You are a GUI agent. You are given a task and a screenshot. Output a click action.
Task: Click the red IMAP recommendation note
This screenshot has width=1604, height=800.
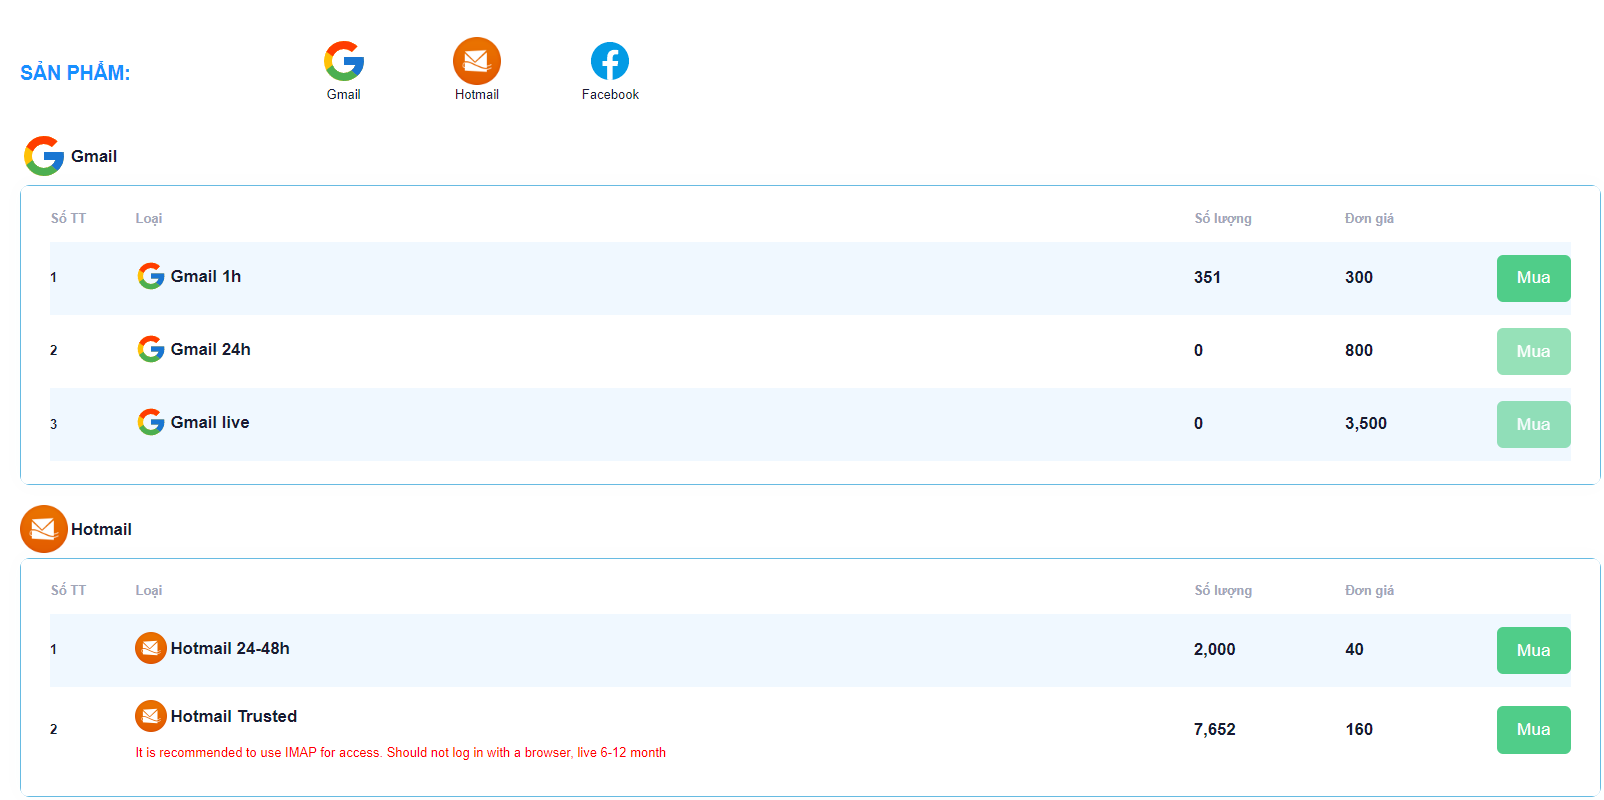tap(401, 753)
